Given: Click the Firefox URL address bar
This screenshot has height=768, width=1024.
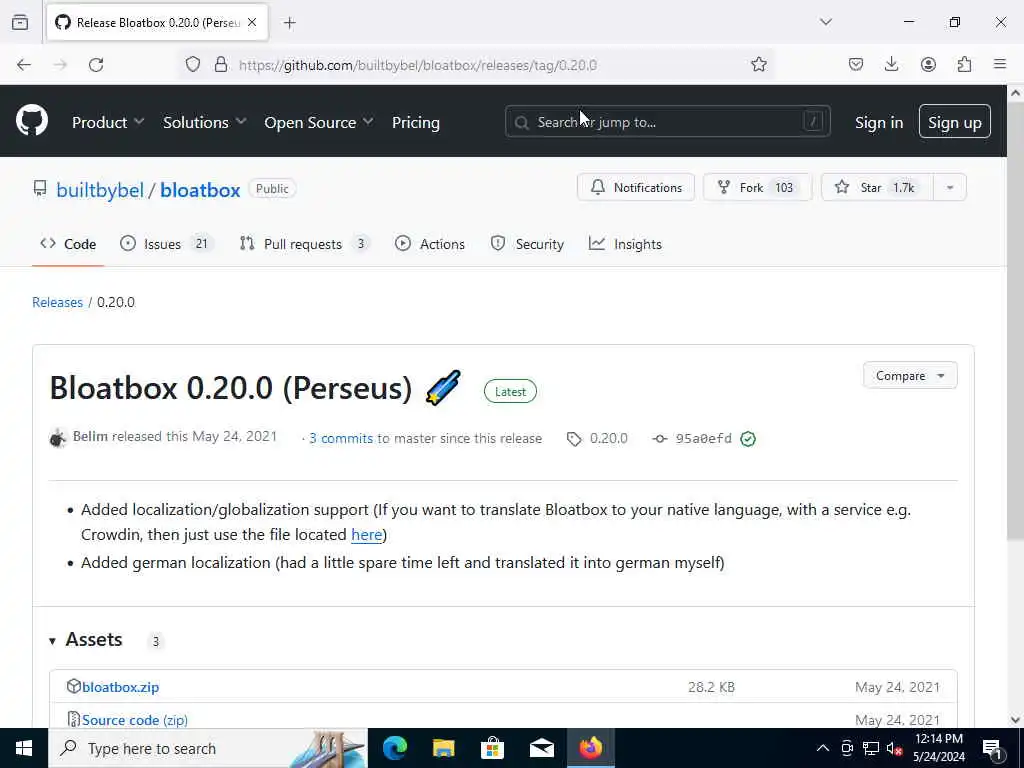Looking at the screenshot, I should [477, 65].
